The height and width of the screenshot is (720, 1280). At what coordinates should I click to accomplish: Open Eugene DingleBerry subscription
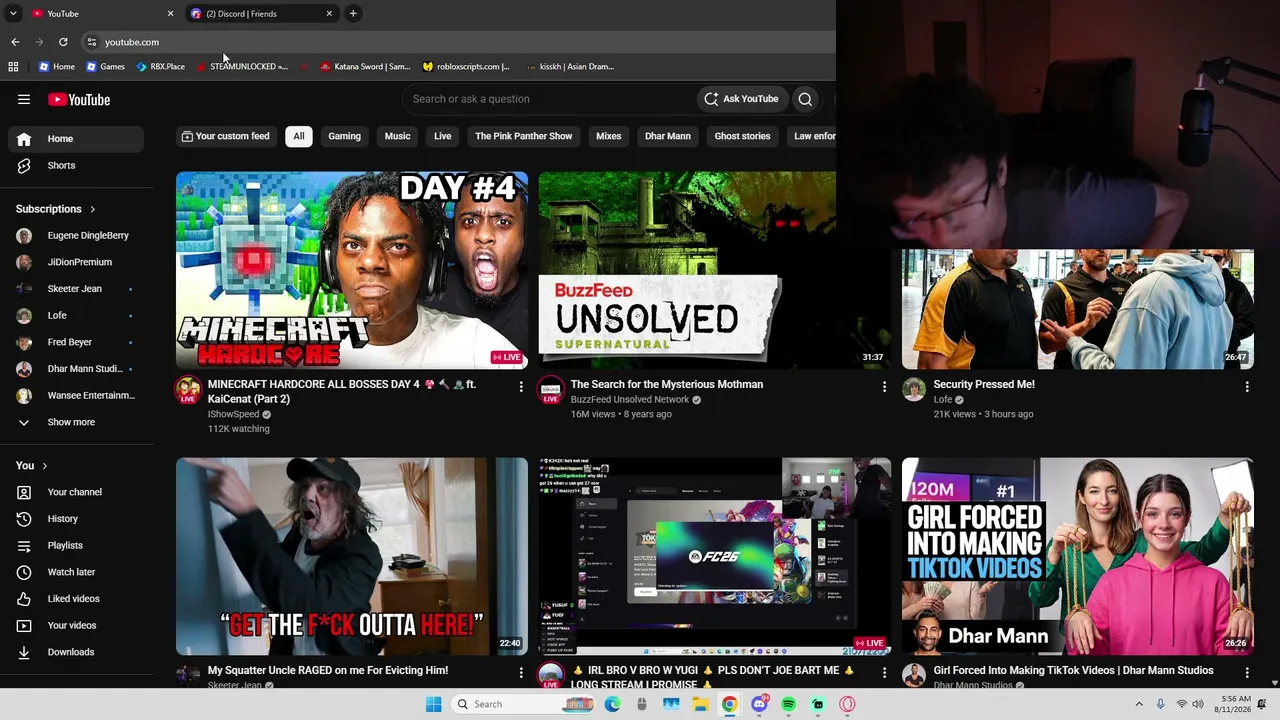(76, 236)
